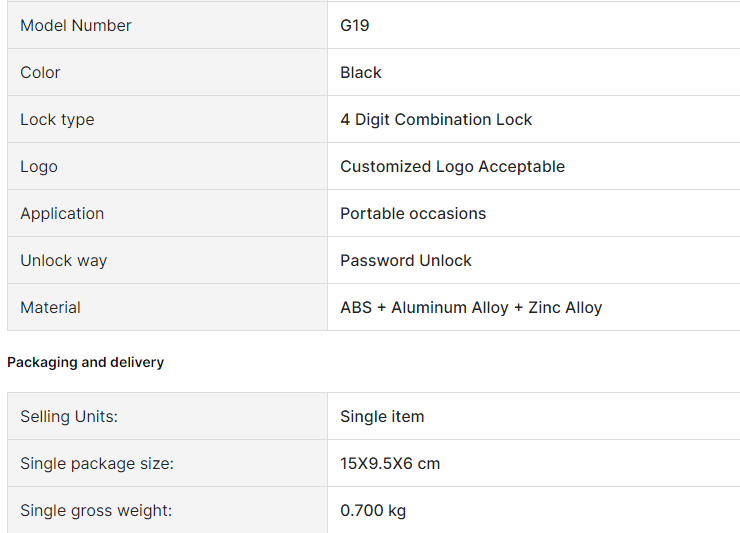Click the Unlock way label
This screenshot has width=740, height=533.
(x=64, y=261)
